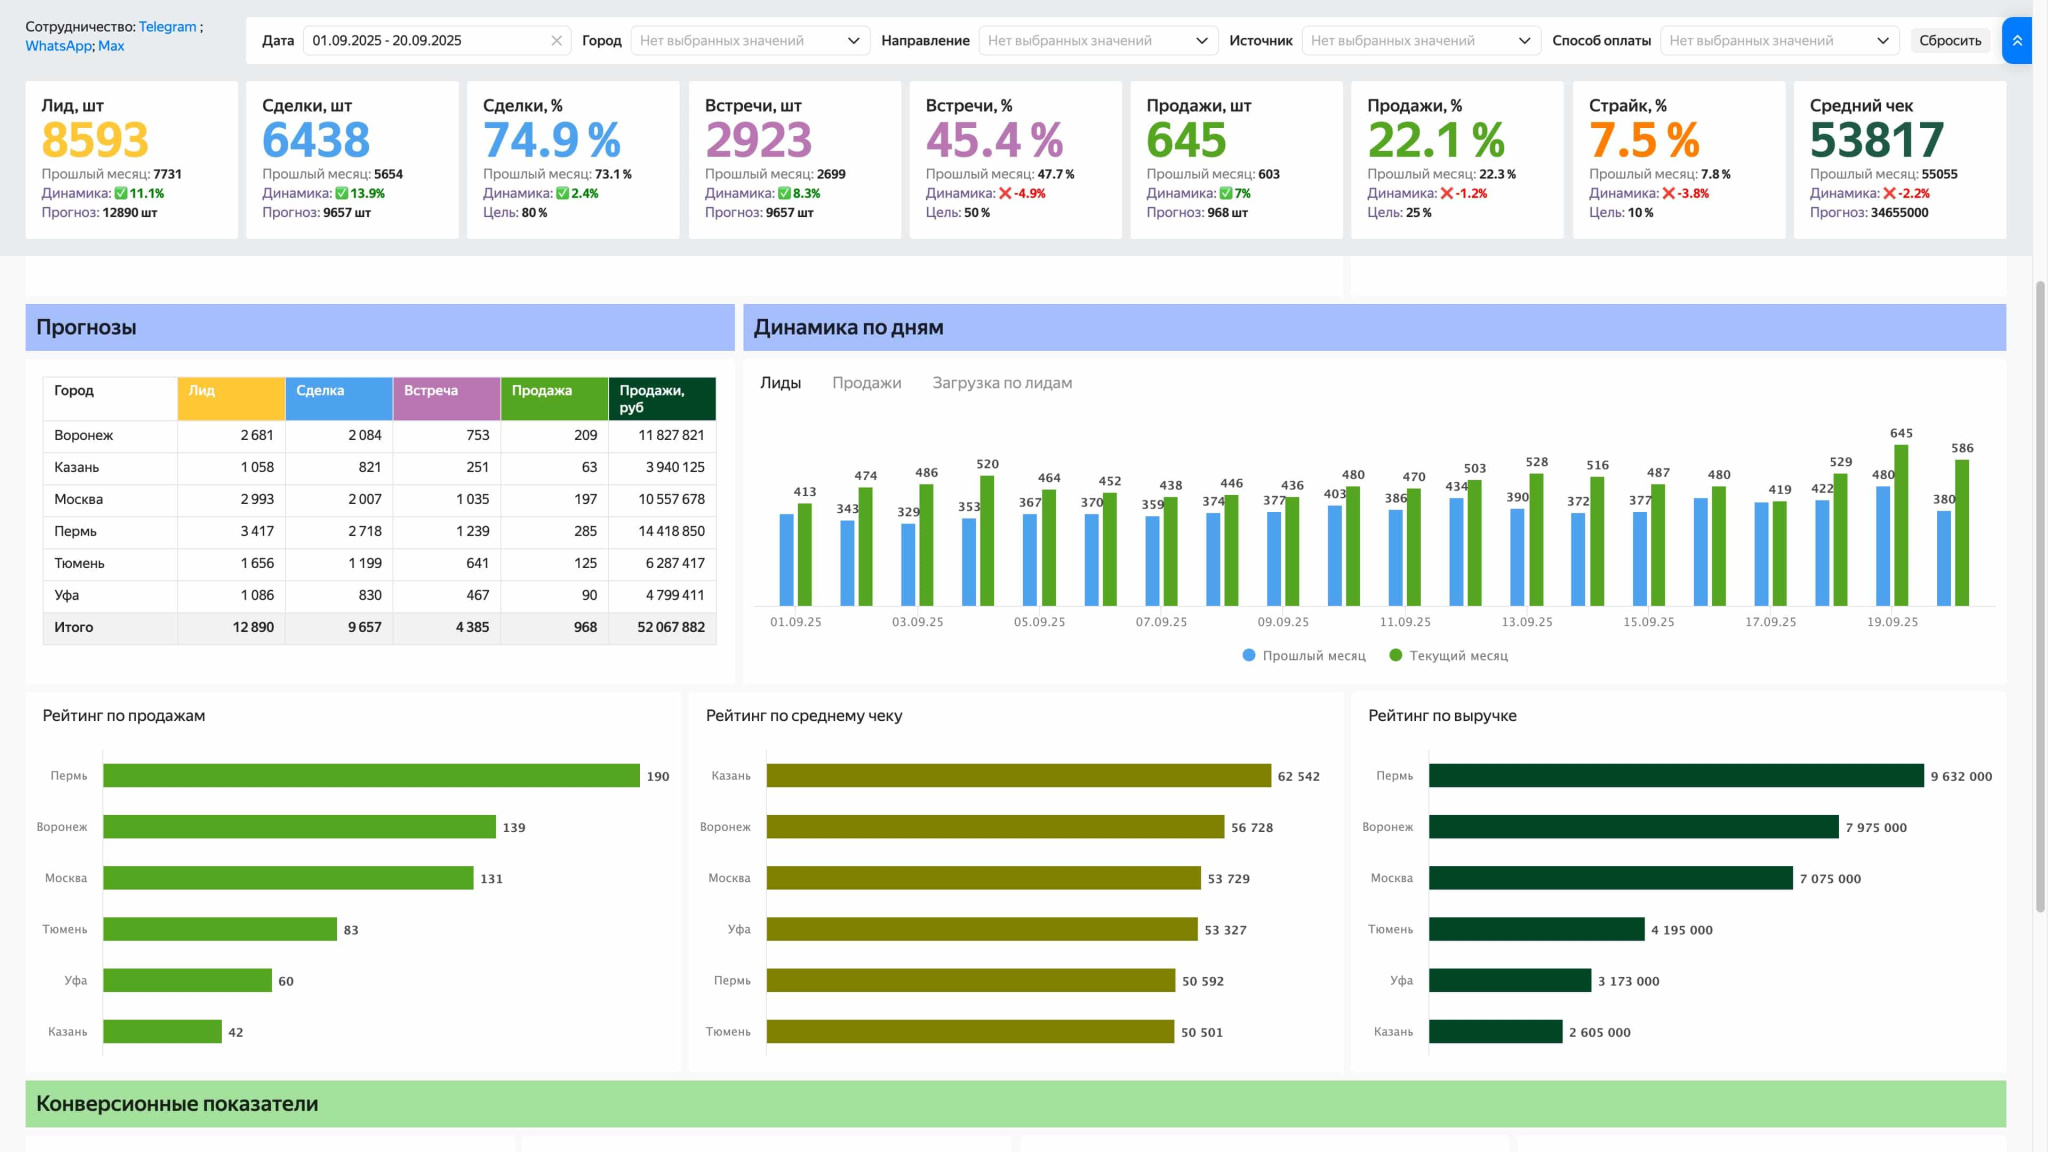Click the Встречи, шт value 2923
The image size is (2048, 1152).
tap(759, 140)
